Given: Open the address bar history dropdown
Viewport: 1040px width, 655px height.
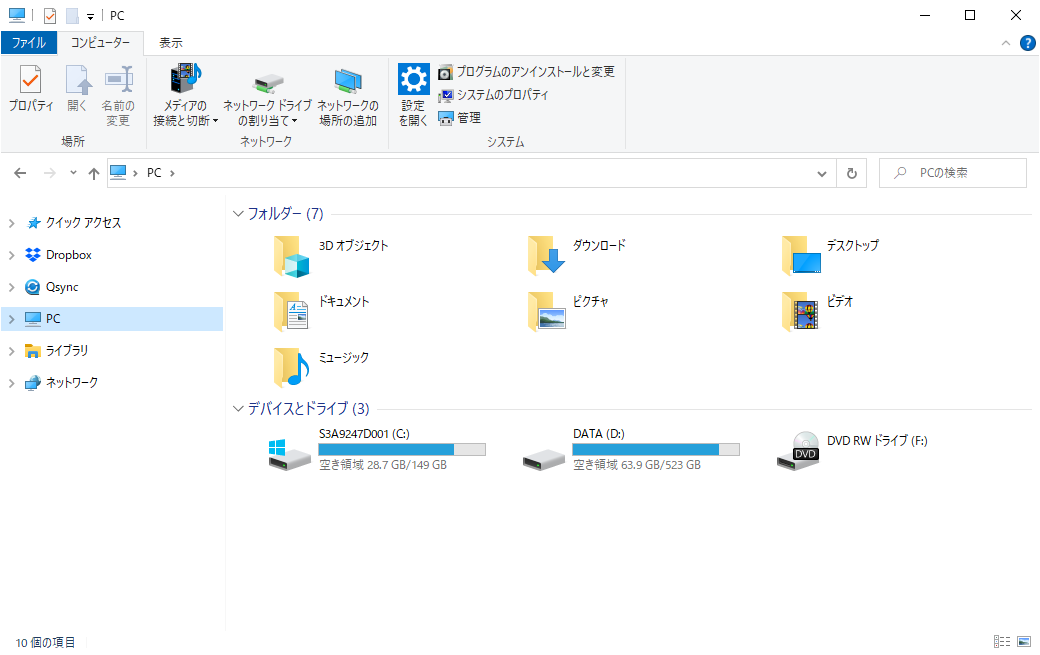Looking at the screenshot, I should pos(822,174).
